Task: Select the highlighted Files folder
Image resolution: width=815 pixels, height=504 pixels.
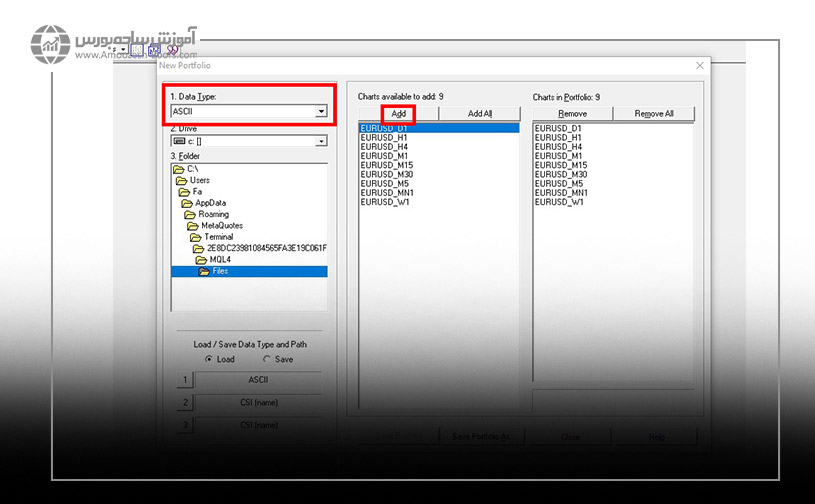Action: pyautogui.click(x=219, y=271)
